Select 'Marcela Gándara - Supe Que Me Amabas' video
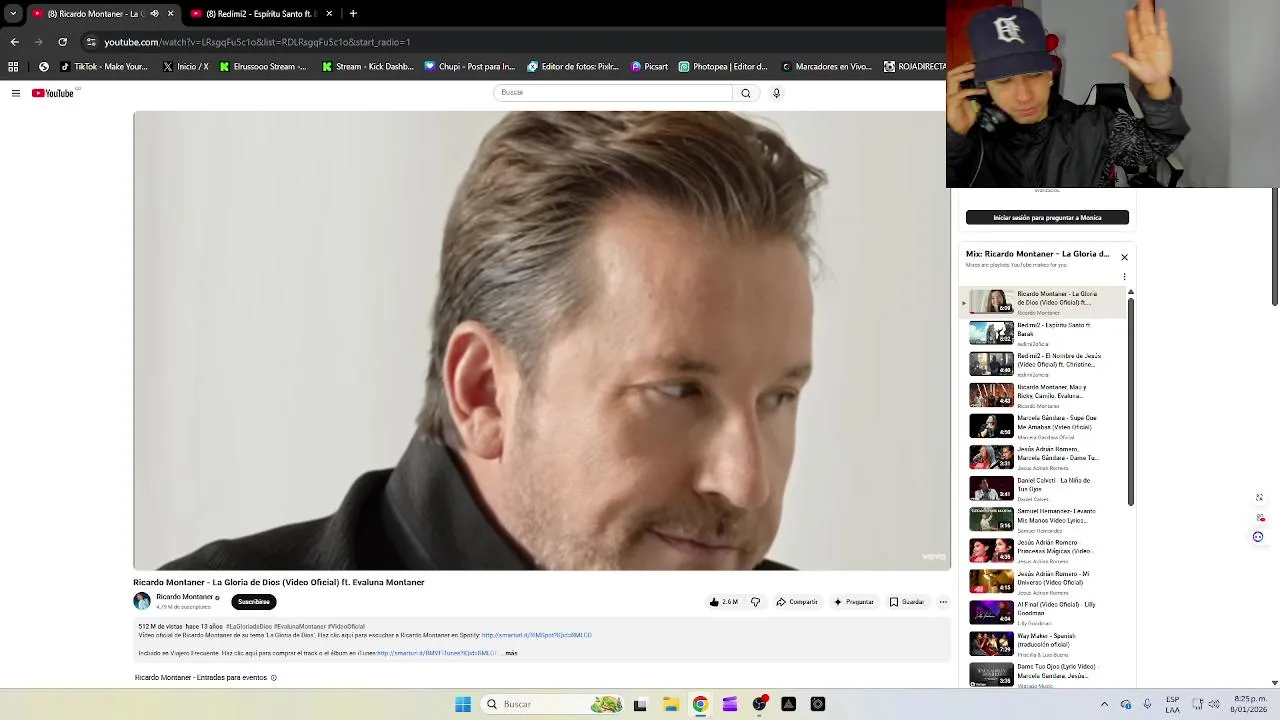 coord(1043,426)
